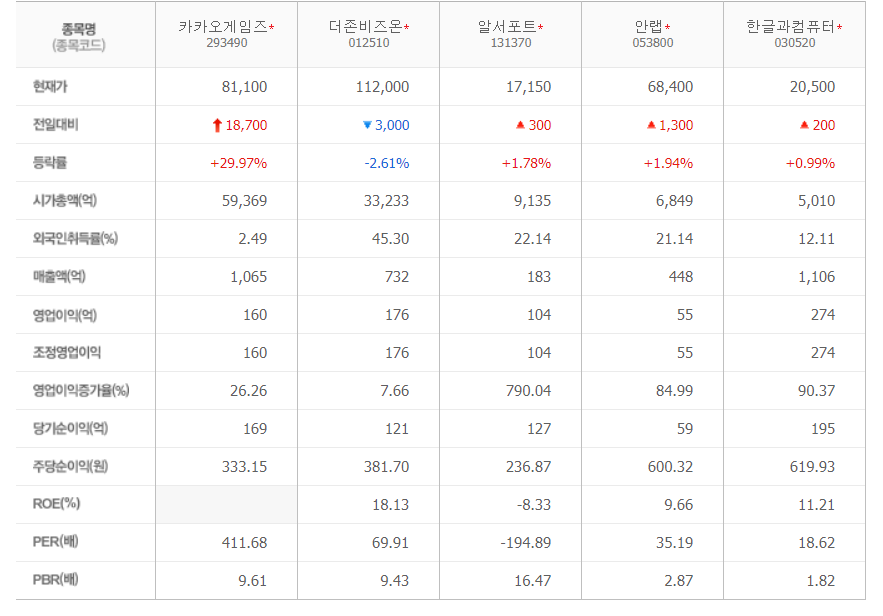Open the 카카오게임즈 stock link
This screenshot has width=883, height=616.
point(223,26)
